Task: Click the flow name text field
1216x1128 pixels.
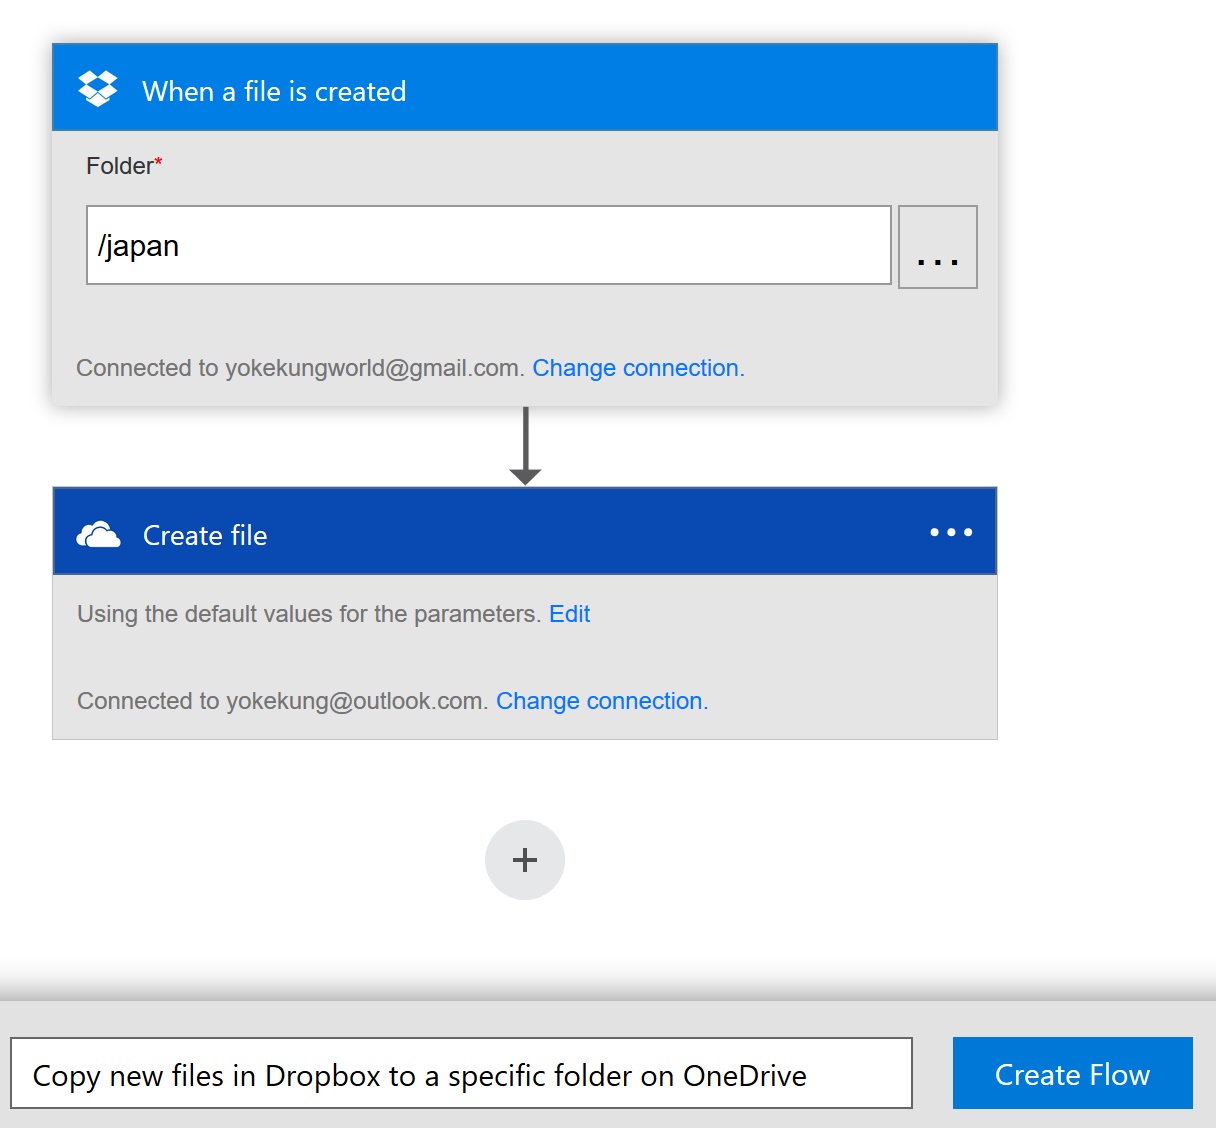Action: pos(461,1074)
